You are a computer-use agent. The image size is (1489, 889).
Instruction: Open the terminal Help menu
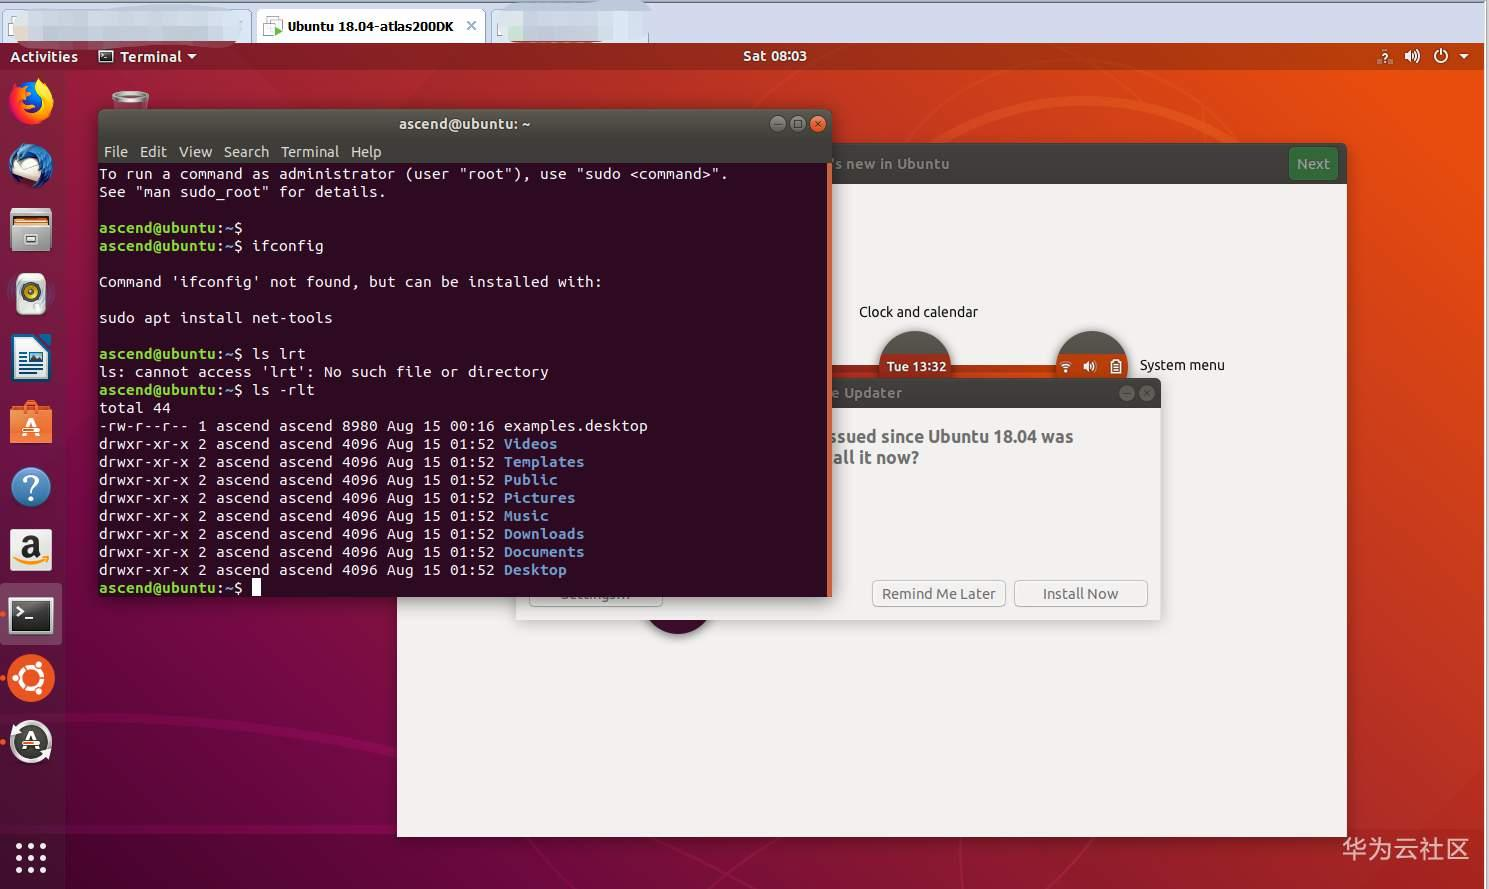(x=366, y=152)
